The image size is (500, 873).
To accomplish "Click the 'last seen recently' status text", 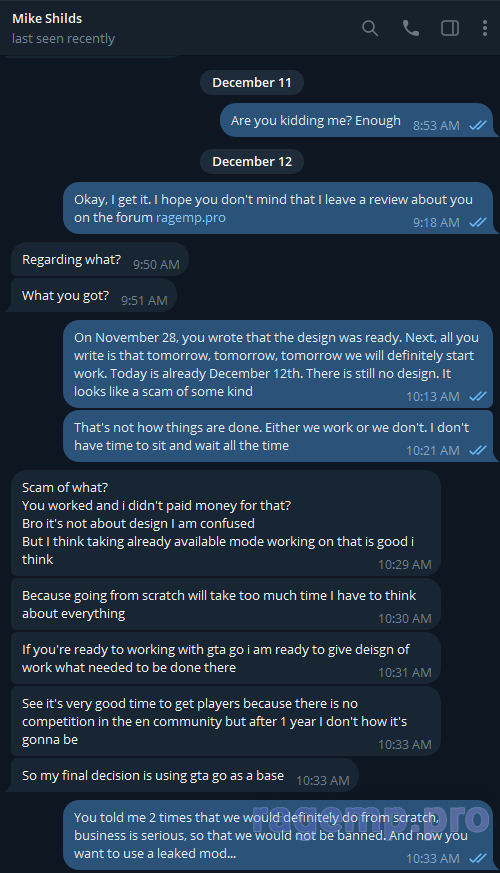I will coord(63,39).
